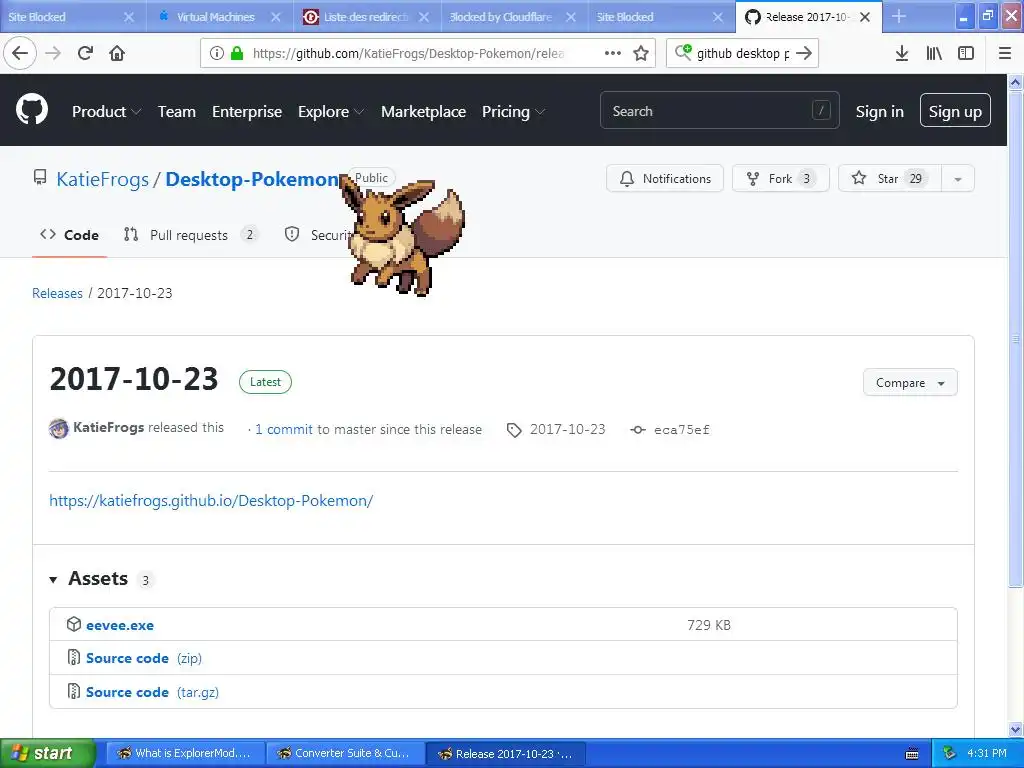Open the Enterprise page
Image resolution: width=1024 pixels, height=768 pixels.
click(x=247, y=112)
